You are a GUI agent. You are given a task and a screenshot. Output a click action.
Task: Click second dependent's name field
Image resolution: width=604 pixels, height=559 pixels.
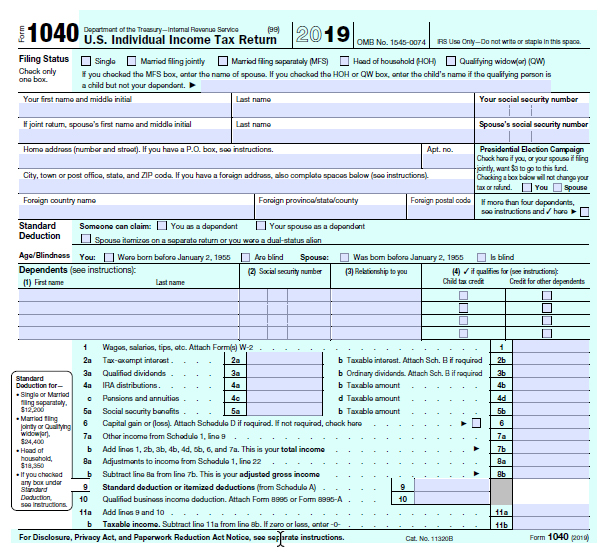point(129,308)
